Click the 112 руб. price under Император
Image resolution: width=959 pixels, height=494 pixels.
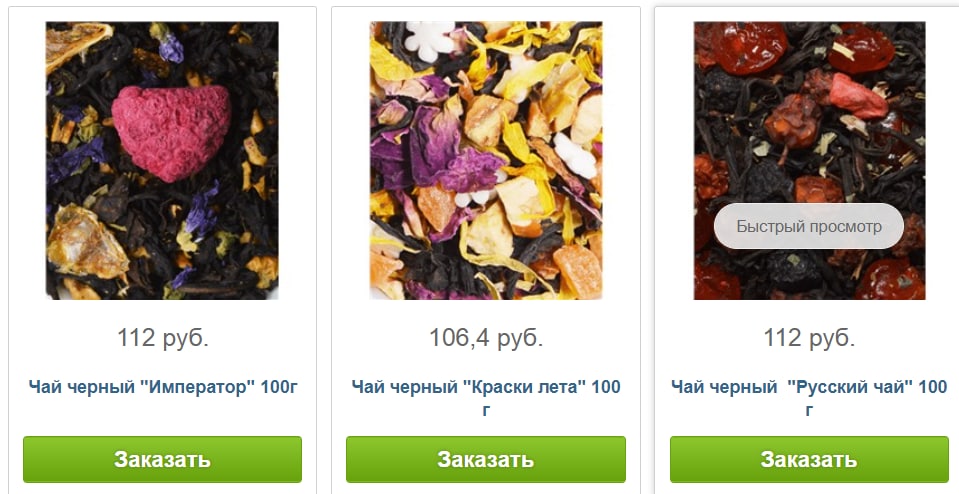pos(163,337)
